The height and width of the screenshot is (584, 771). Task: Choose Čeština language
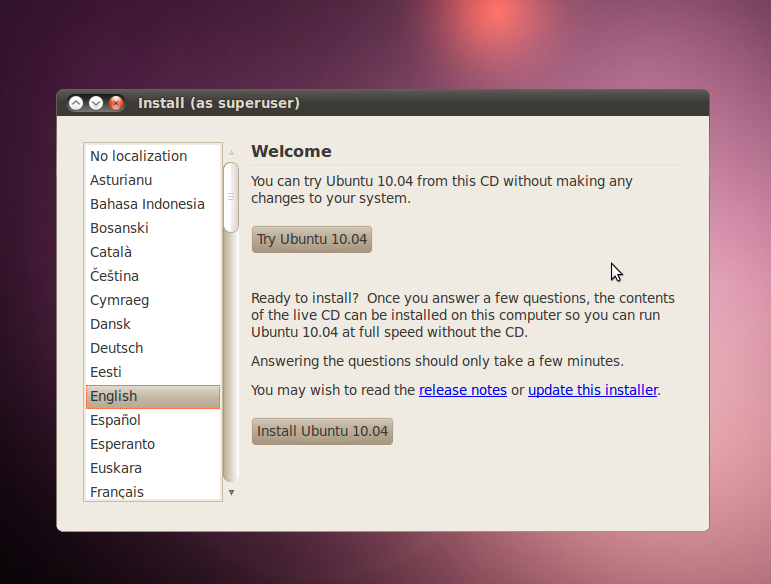[x=153, y=276]
